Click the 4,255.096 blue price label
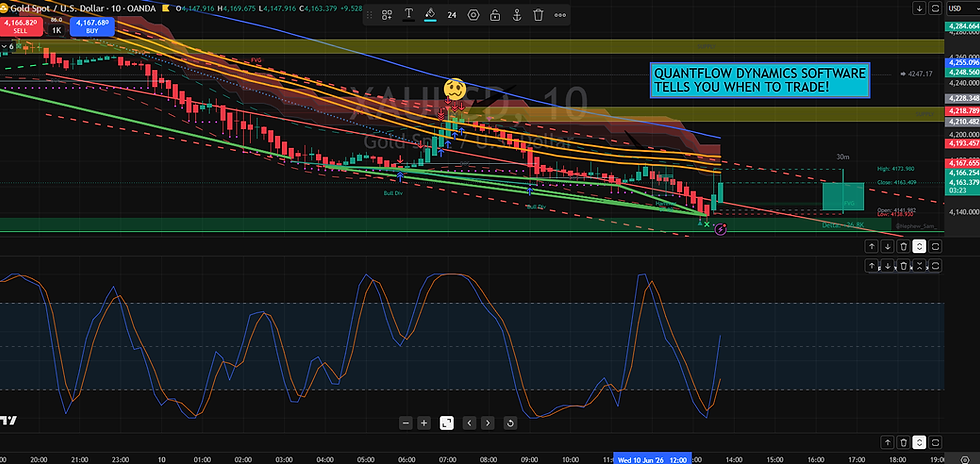The width and height of the screenshot is (980, 464). (962, 63)
